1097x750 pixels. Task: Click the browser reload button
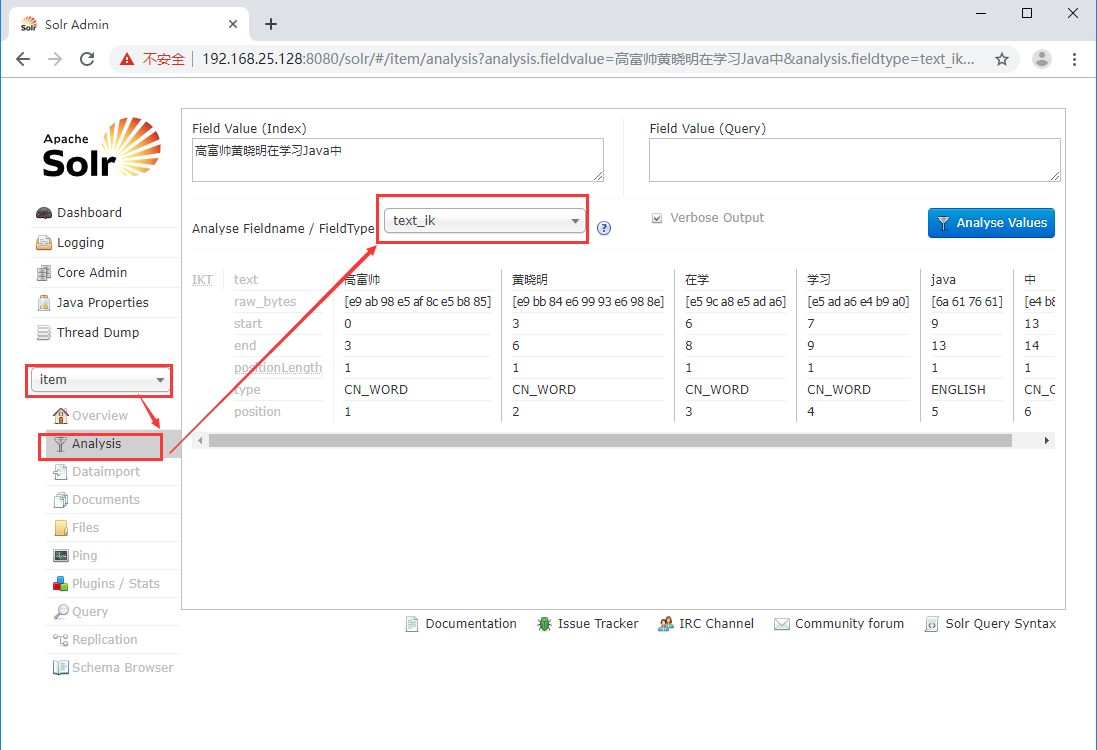[87, 59]
